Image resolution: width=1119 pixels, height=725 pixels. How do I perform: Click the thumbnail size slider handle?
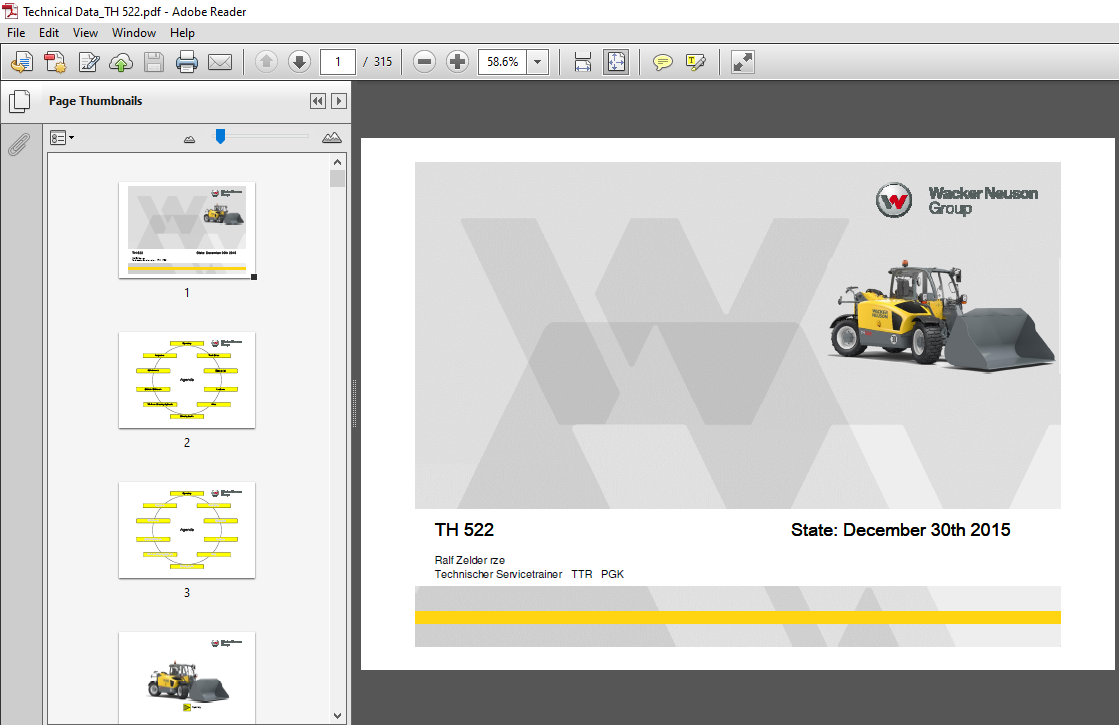click(x=221, y=136)
